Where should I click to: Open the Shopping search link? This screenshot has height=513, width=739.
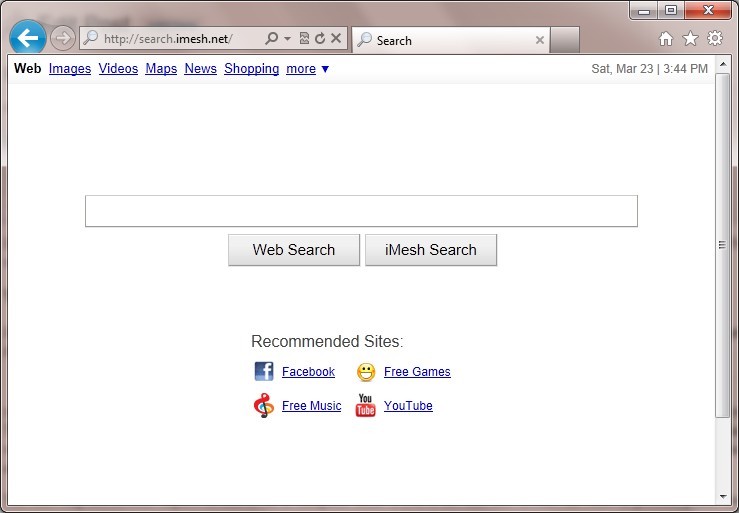pos(252,68)
